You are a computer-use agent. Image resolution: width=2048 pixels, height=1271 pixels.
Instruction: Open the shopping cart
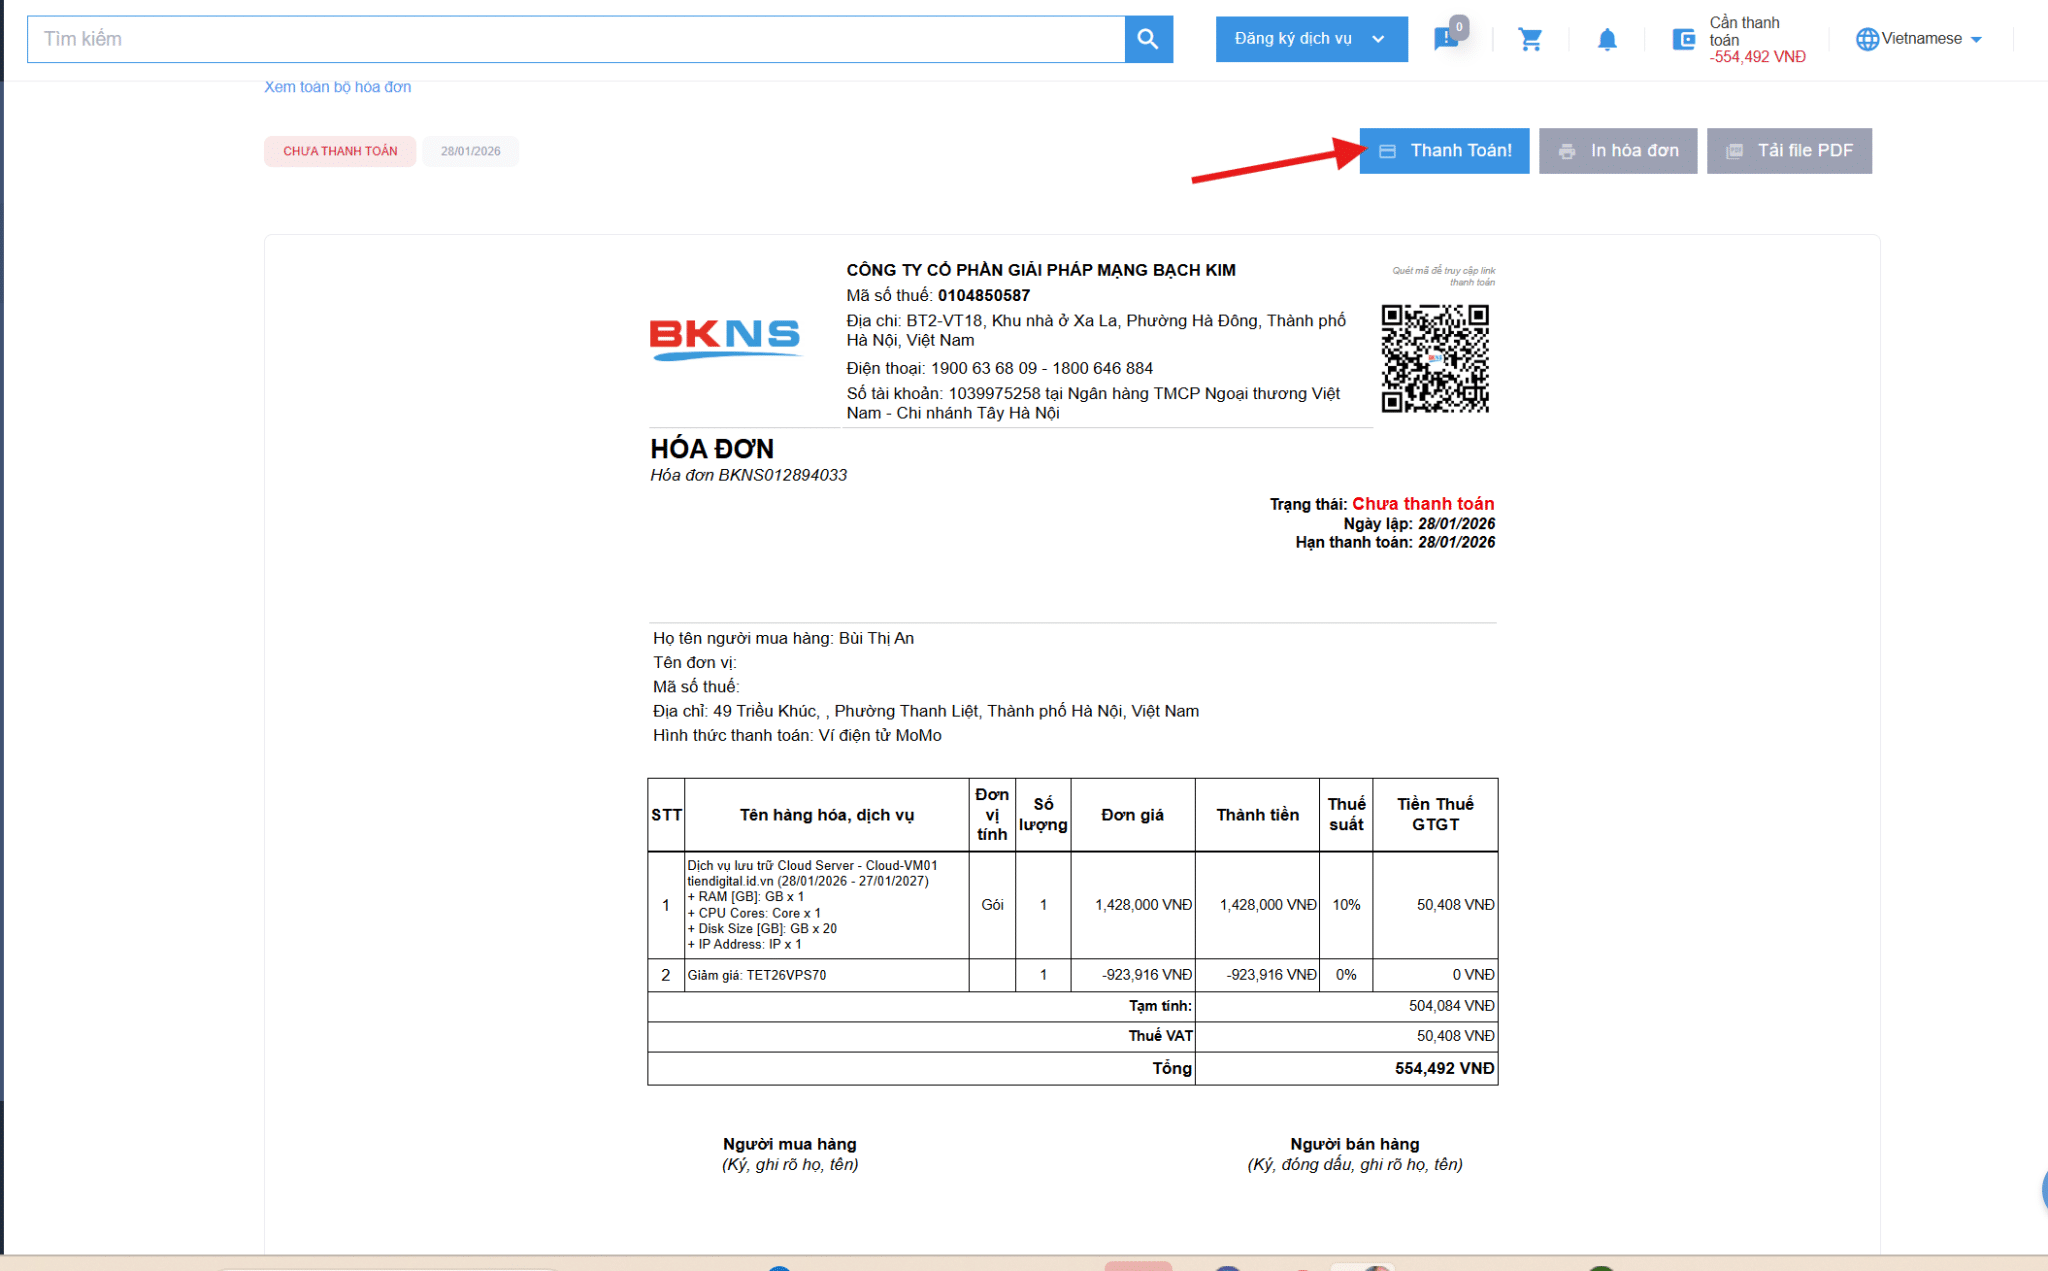click(1530, 40)
